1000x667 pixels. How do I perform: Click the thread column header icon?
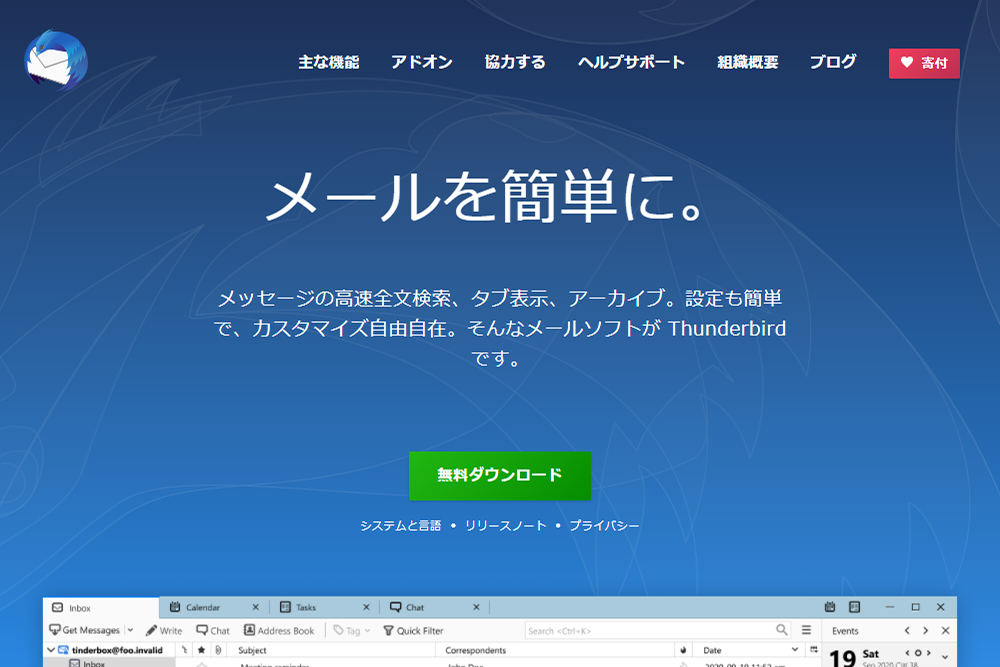point(184,650)
